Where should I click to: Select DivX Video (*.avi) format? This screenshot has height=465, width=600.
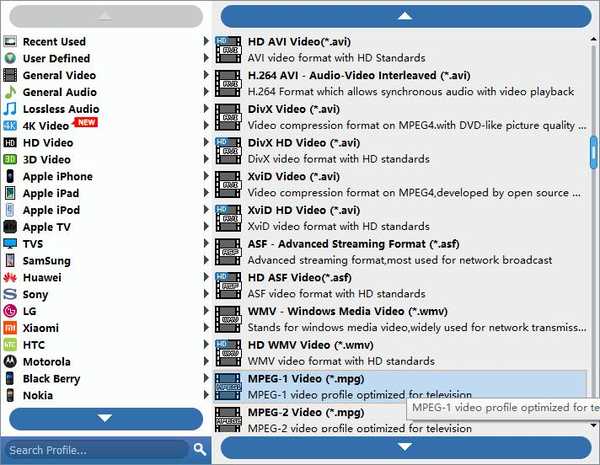click(x=400, y=117)
